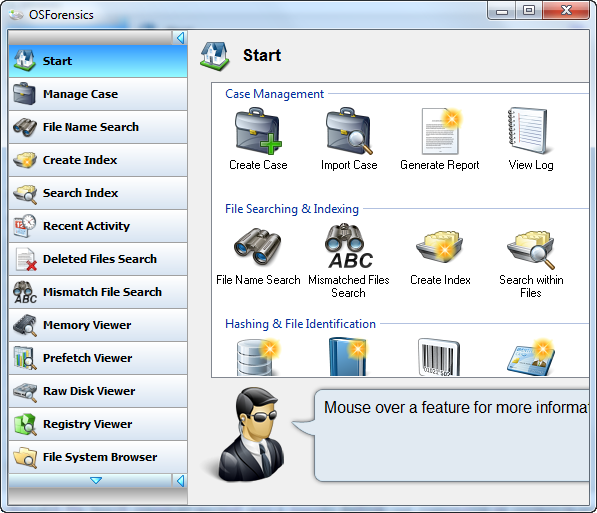
Task: Click Create Index icon in main panel
Action: click(440, 246)
